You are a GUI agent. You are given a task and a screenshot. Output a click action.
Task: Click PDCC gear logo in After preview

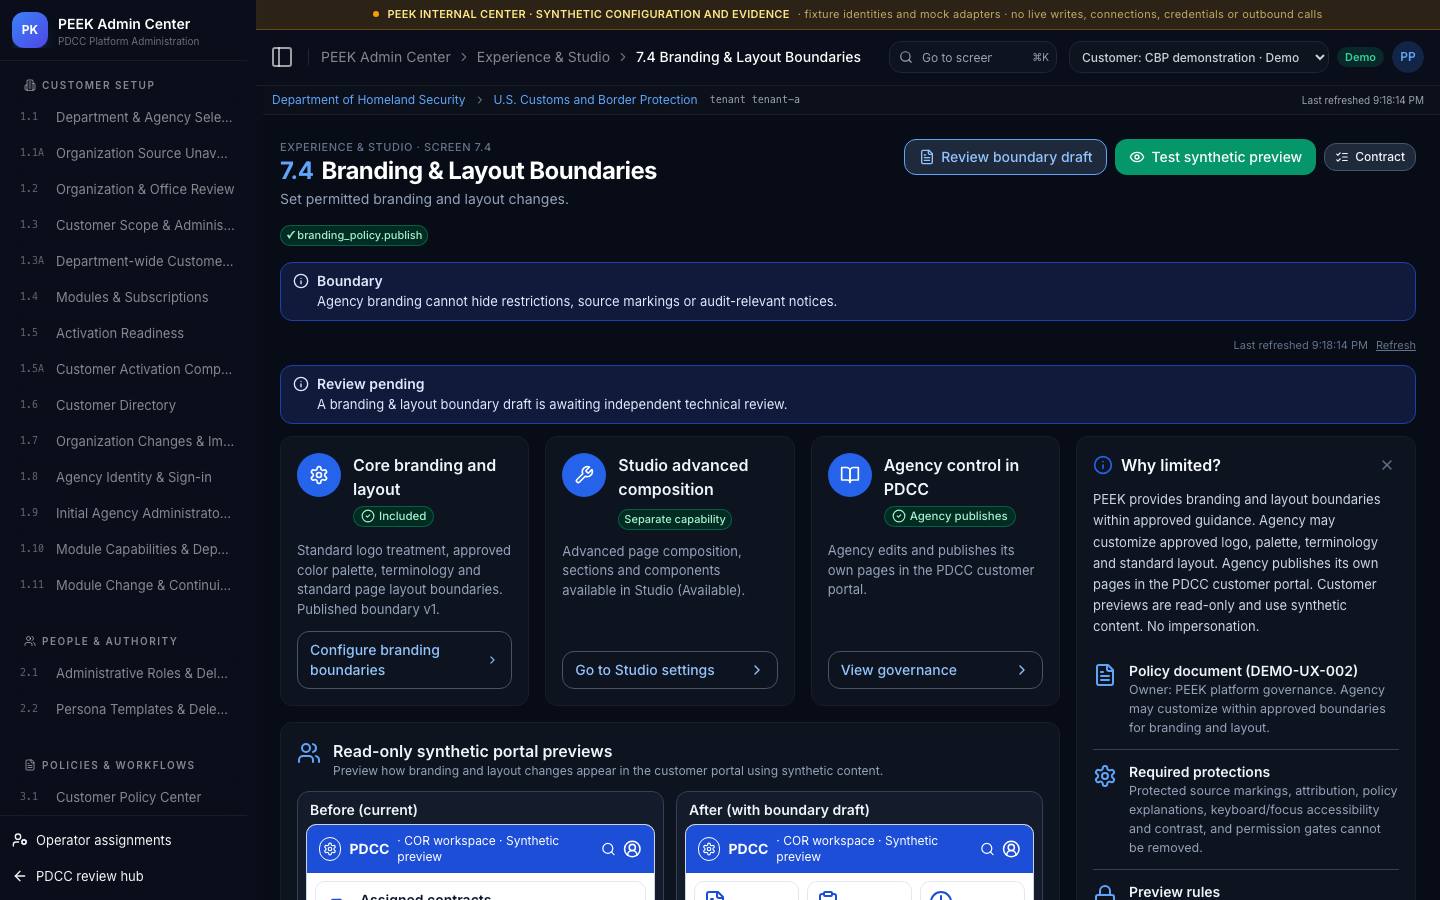pos(709,849)
